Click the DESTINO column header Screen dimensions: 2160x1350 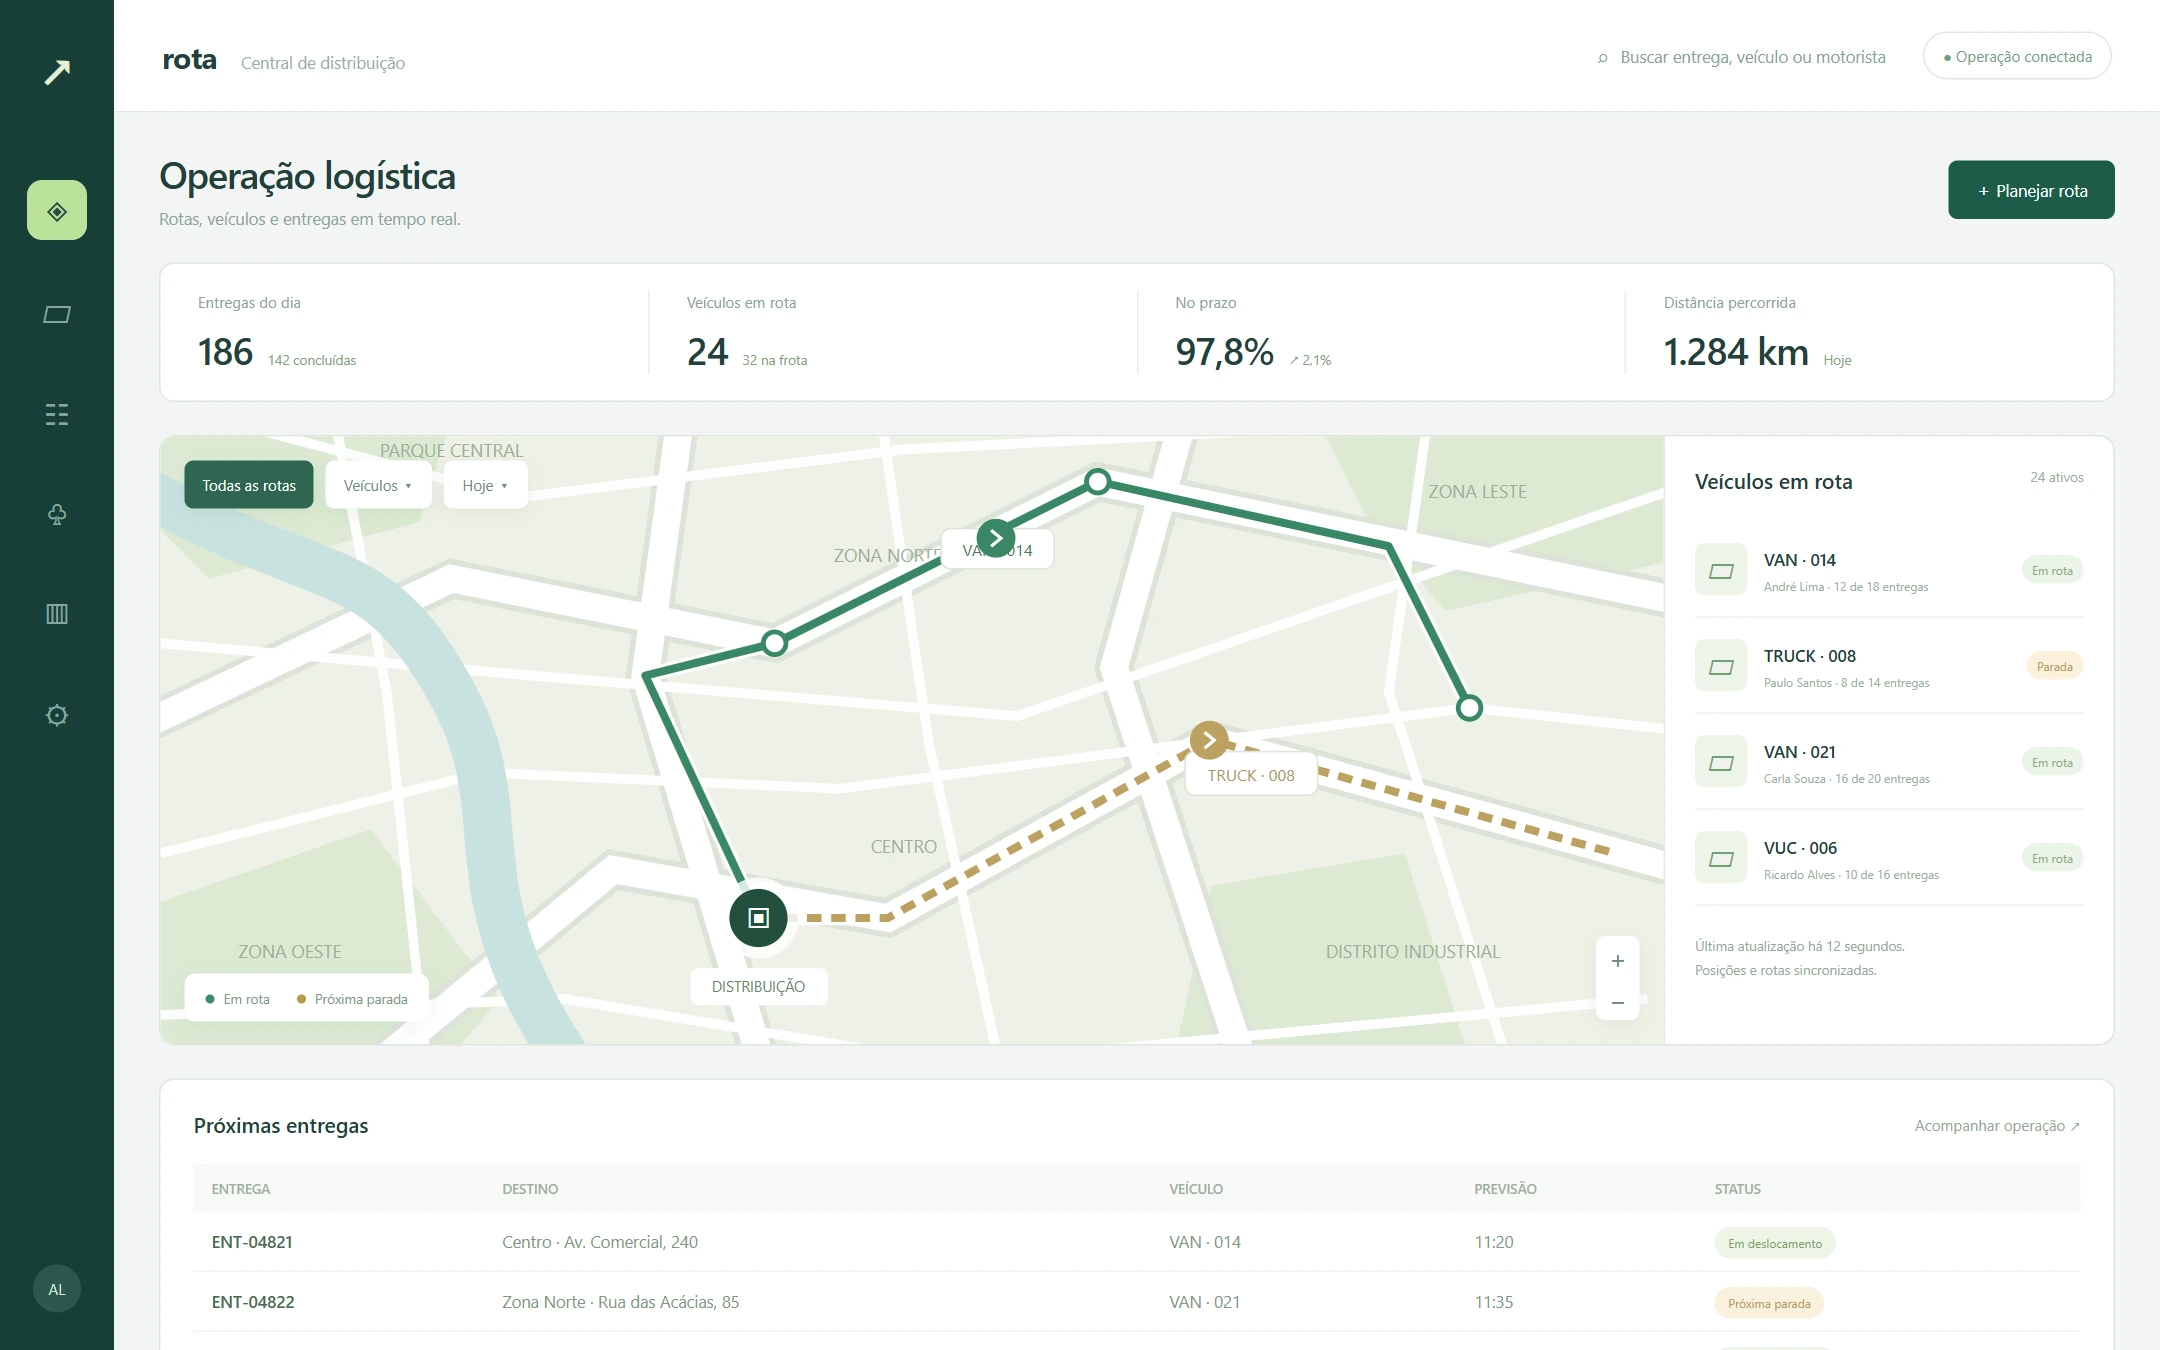530,1189
